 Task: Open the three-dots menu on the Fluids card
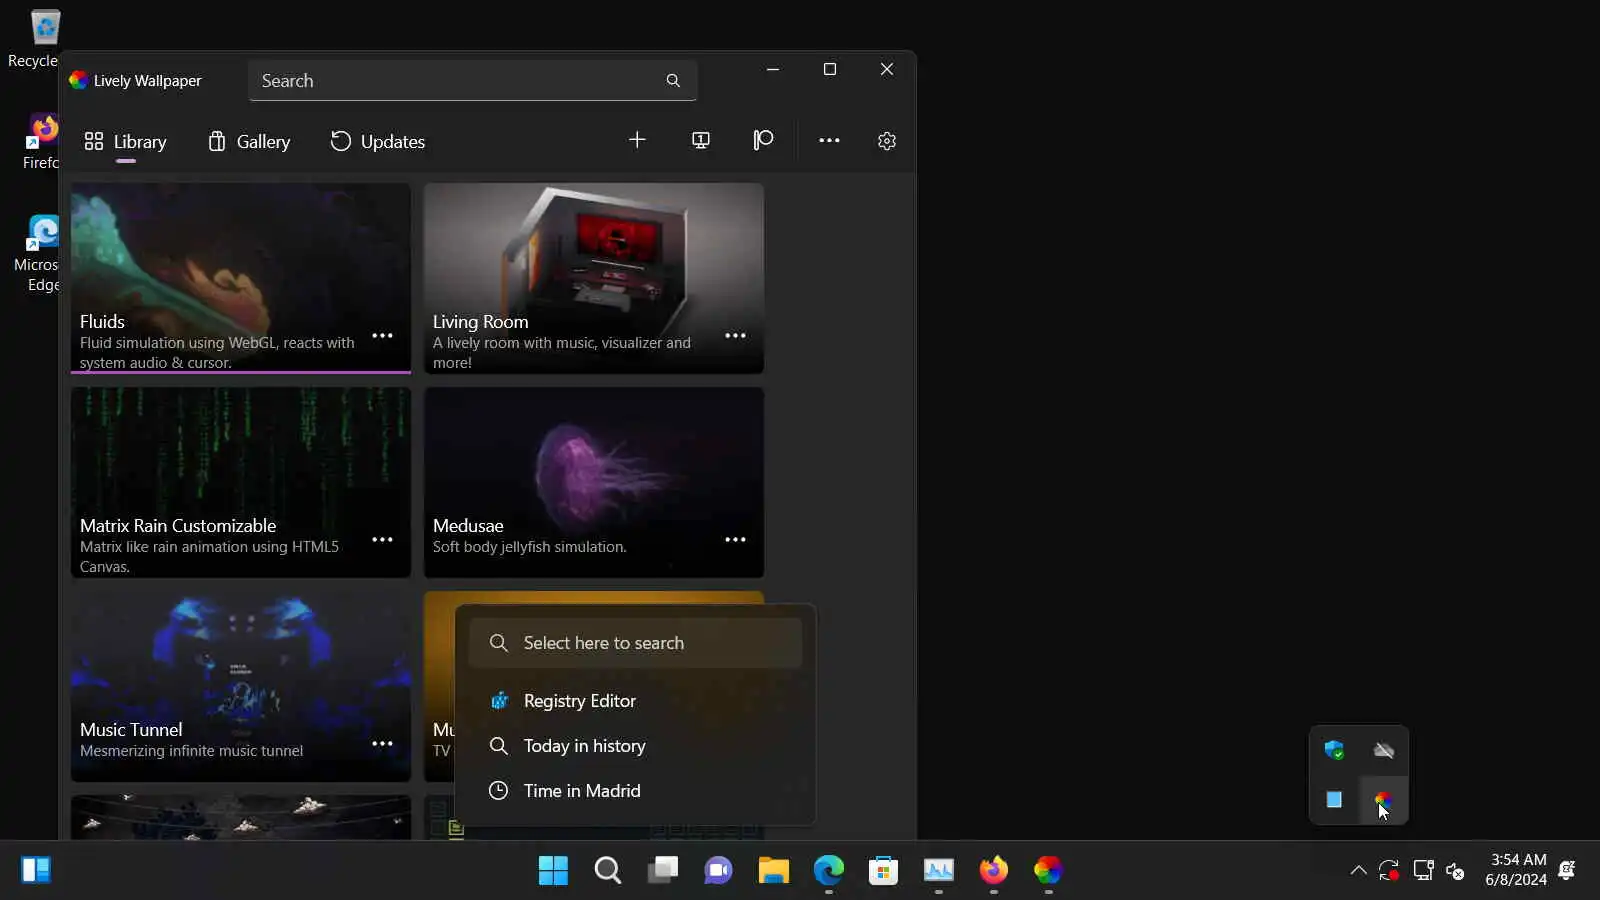pyautogui.click(x=382, y=336)
